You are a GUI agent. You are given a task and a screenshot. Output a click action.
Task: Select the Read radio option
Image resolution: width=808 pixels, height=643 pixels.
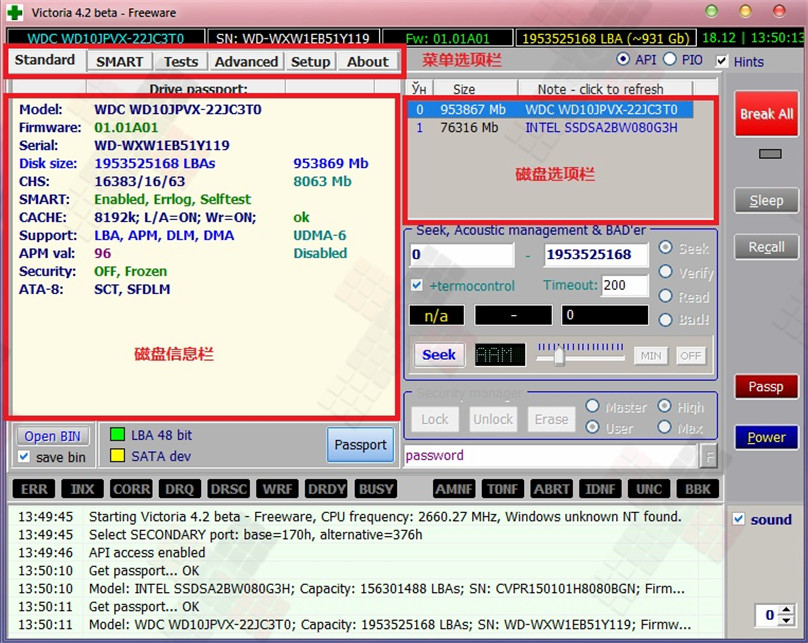click(666, 296)
